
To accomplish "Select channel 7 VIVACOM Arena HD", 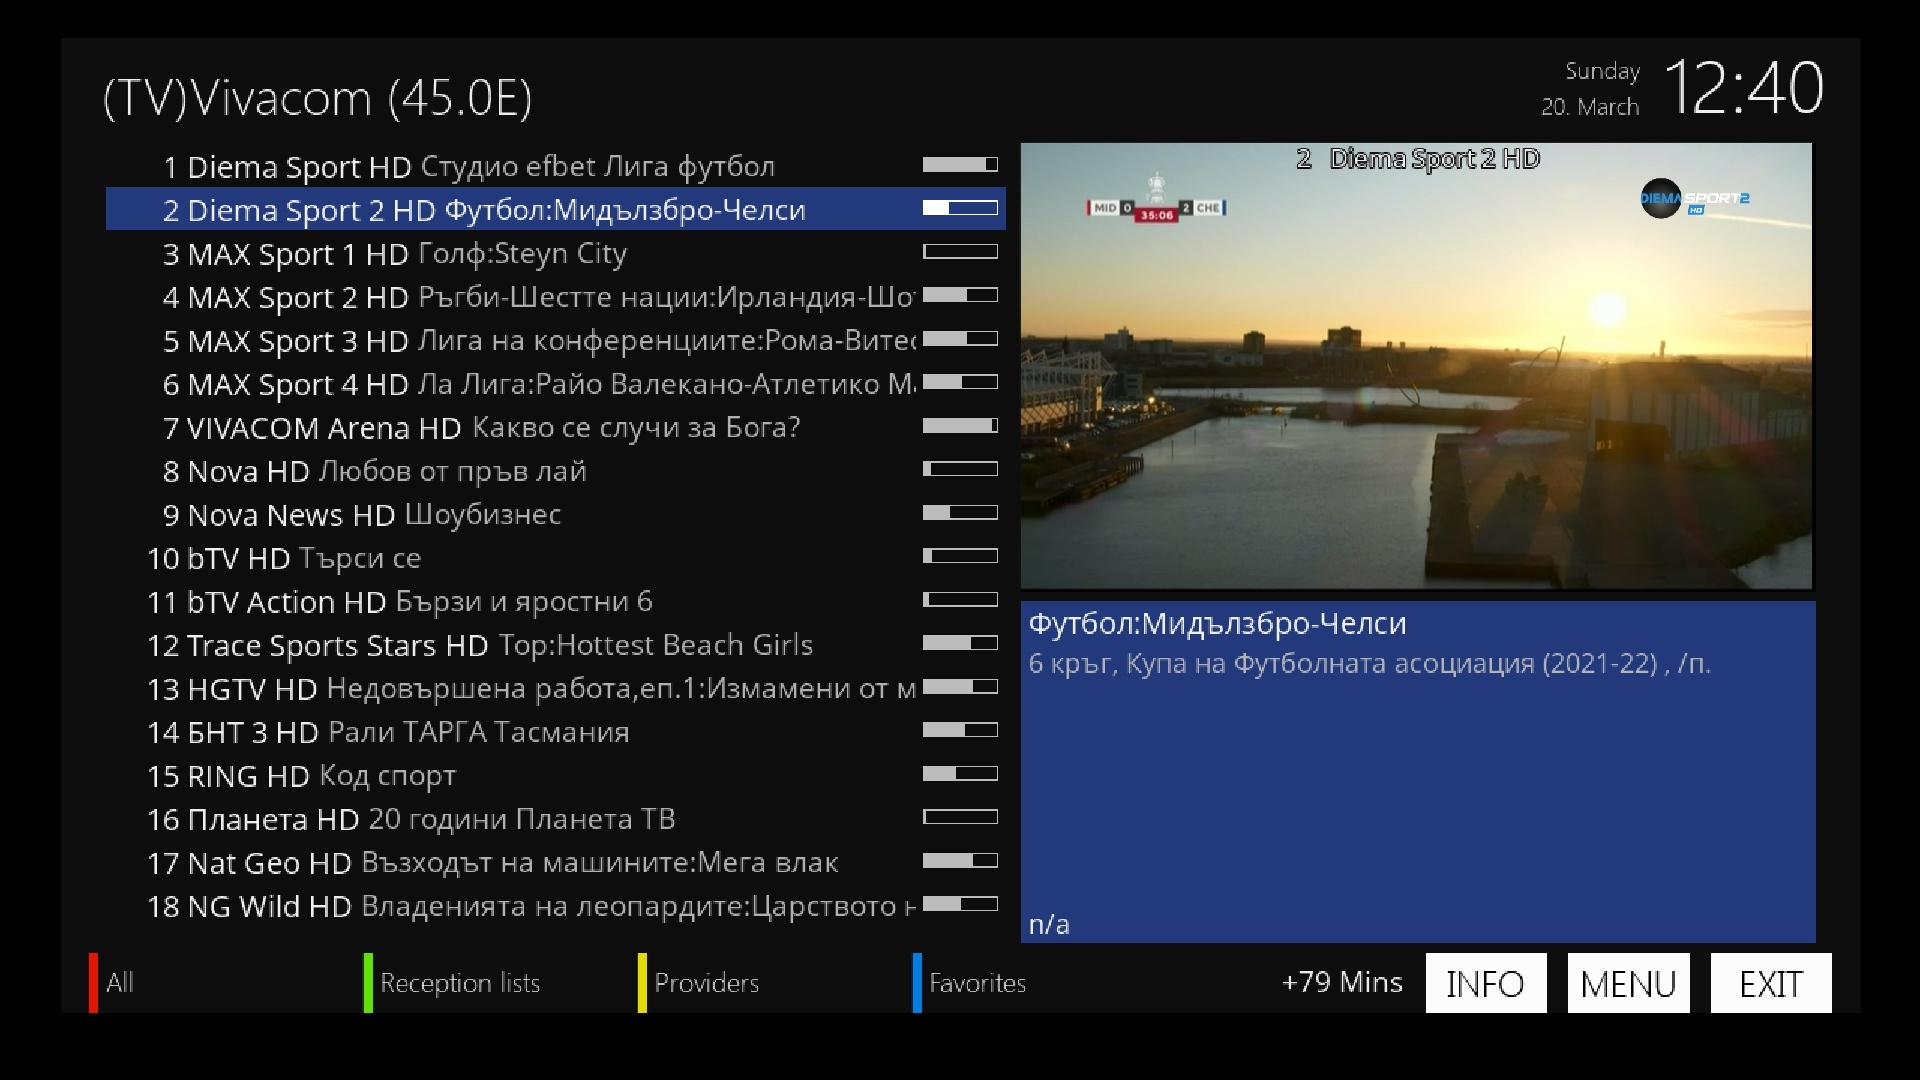I will [555, 427].
